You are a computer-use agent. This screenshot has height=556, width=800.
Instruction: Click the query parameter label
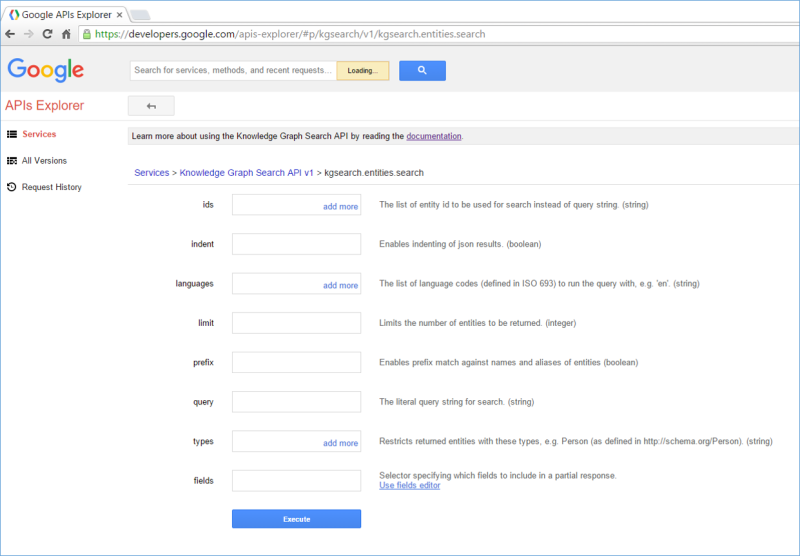tap(204, 402)
